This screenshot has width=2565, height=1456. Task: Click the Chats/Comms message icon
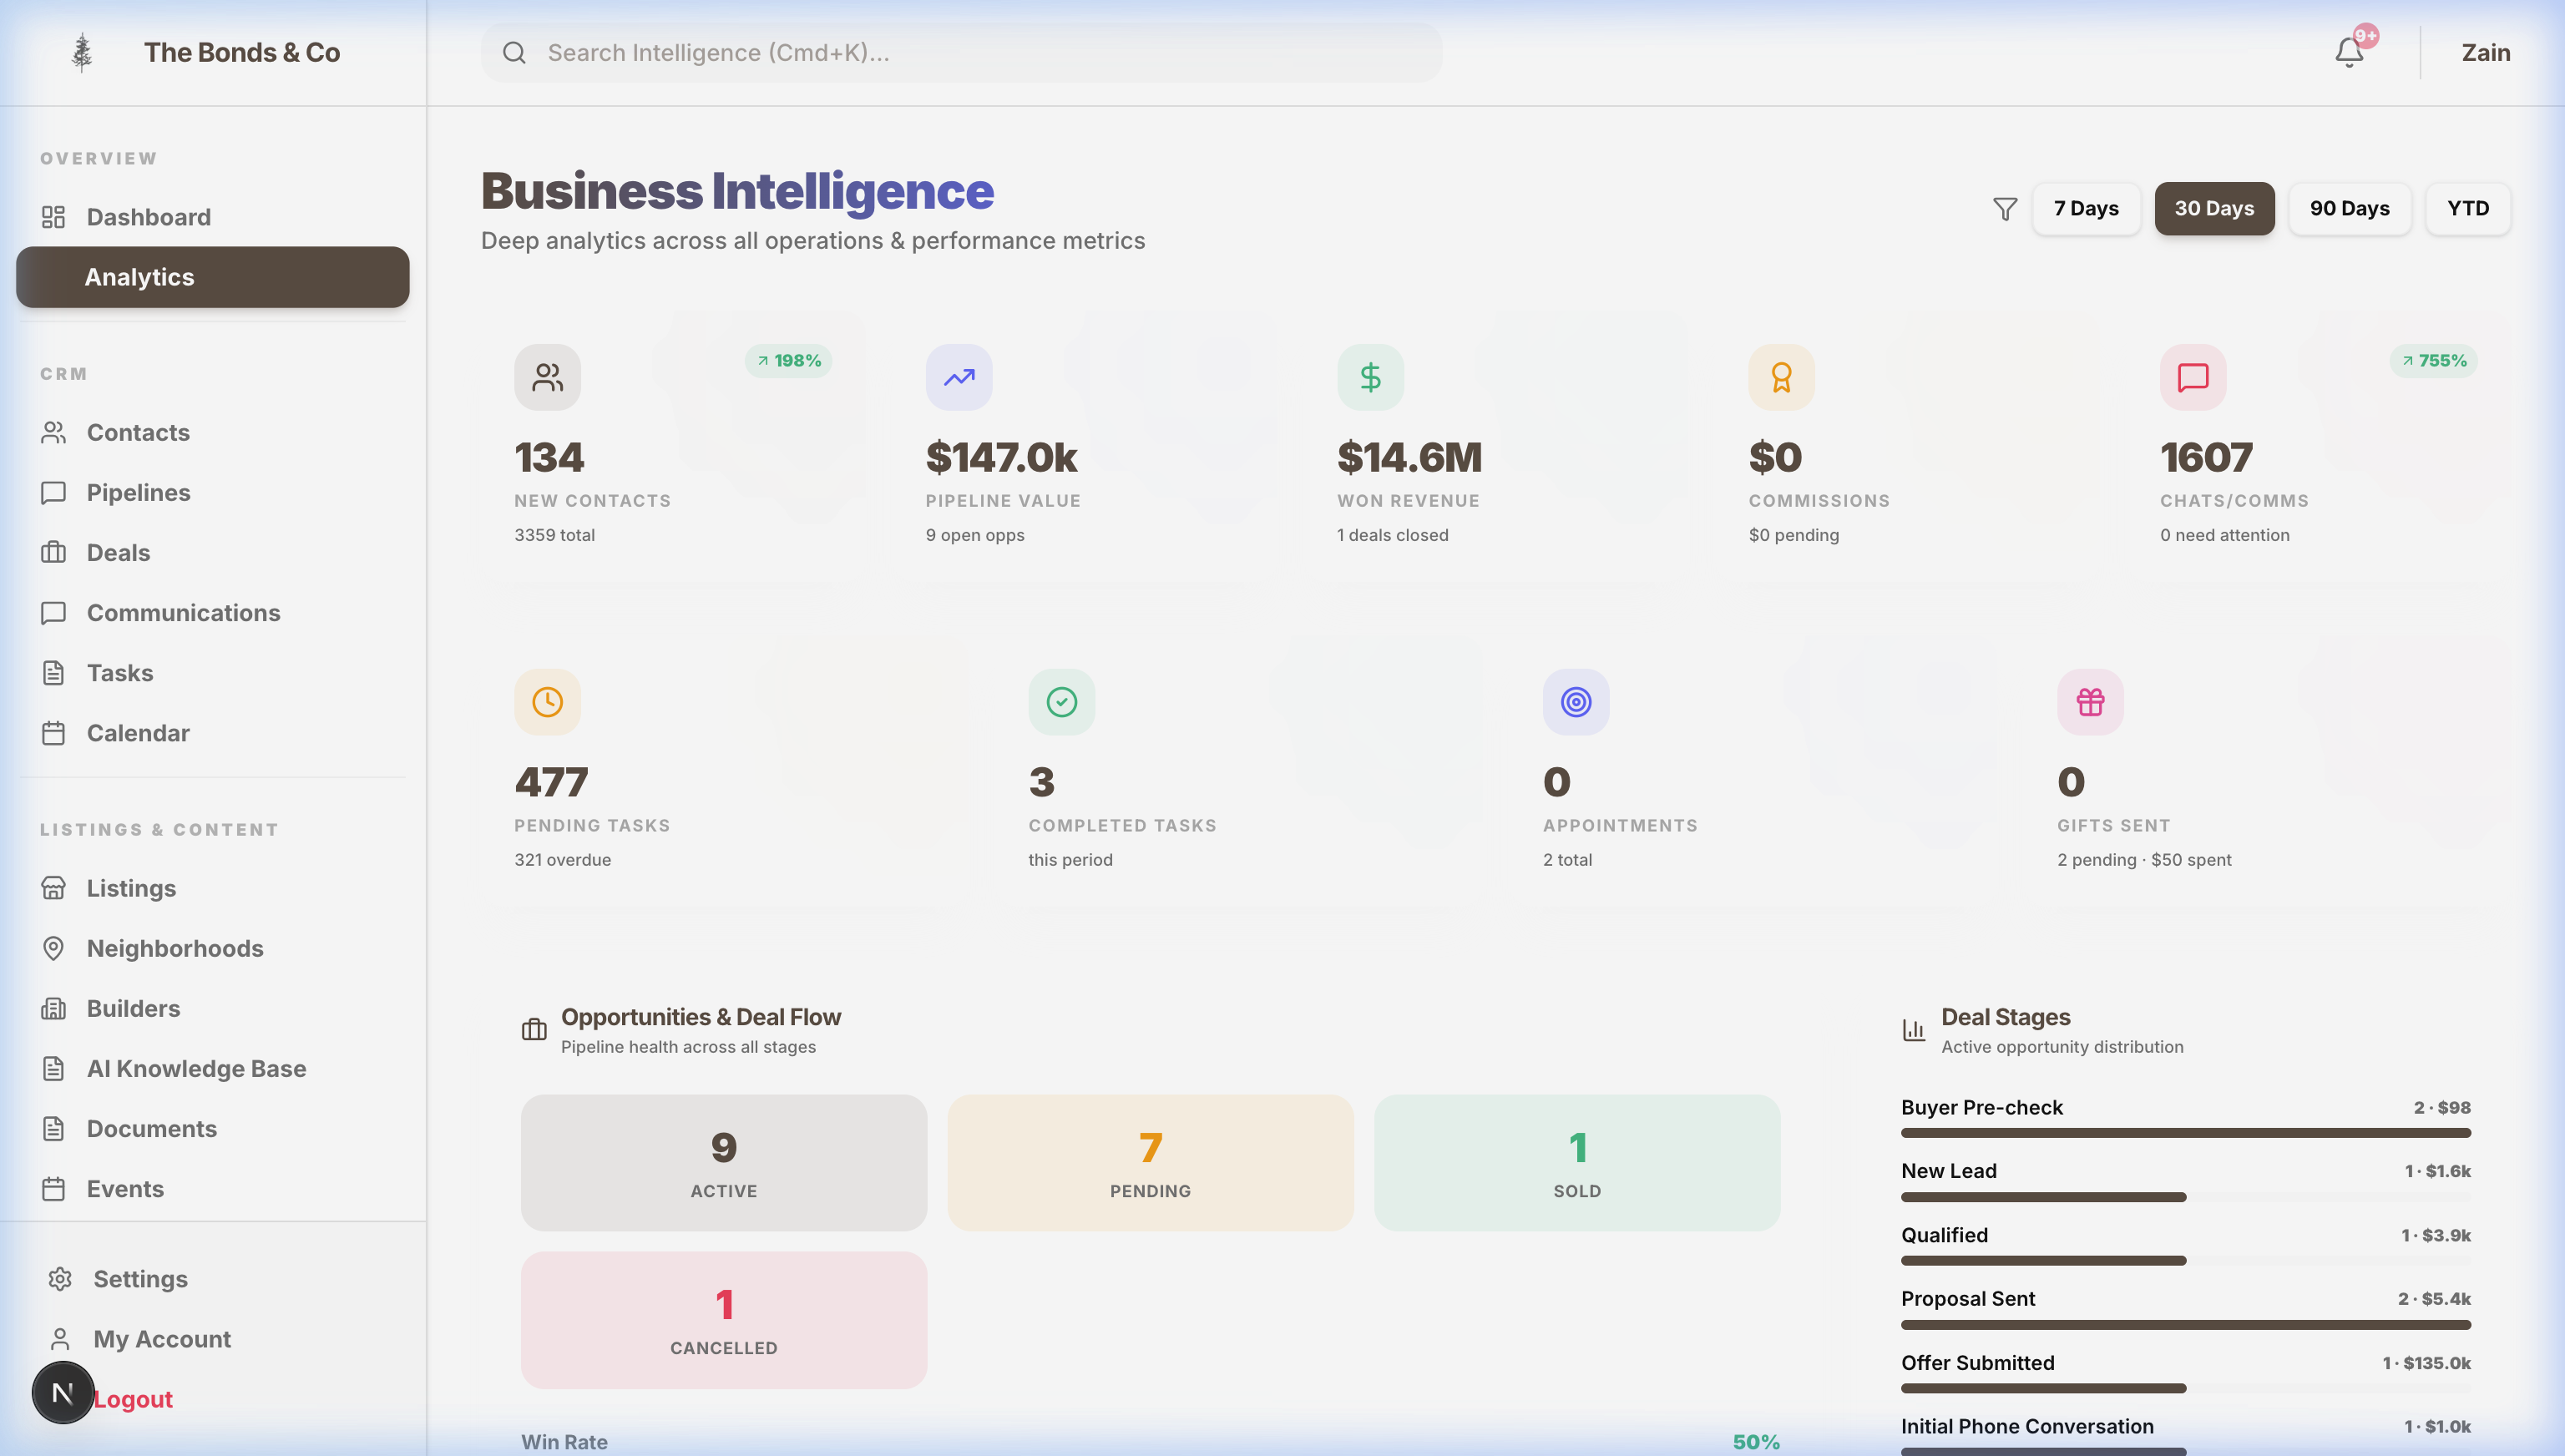(x=2193, y=377)
